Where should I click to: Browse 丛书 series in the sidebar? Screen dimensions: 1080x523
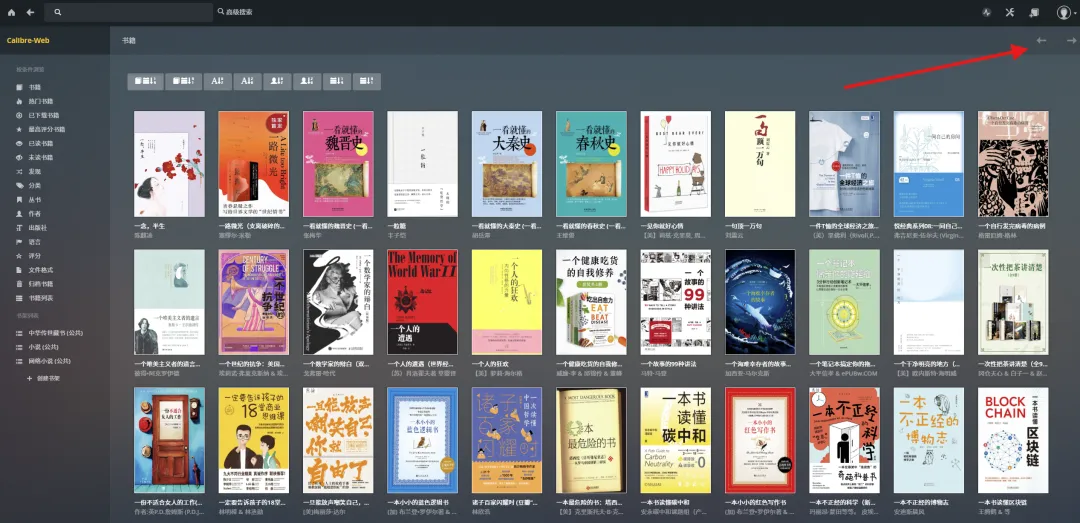28,200
